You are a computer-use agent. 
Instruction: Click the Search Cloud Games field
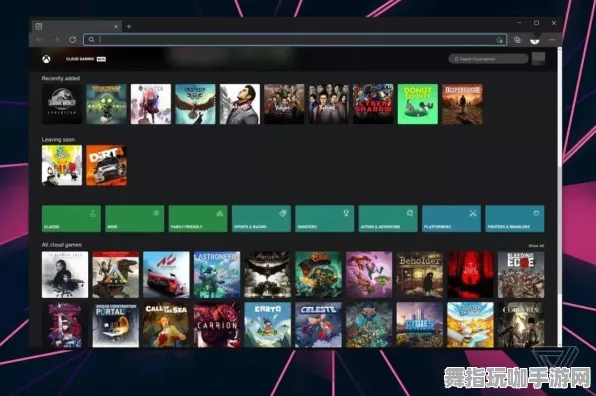click(x=488, y=59)
